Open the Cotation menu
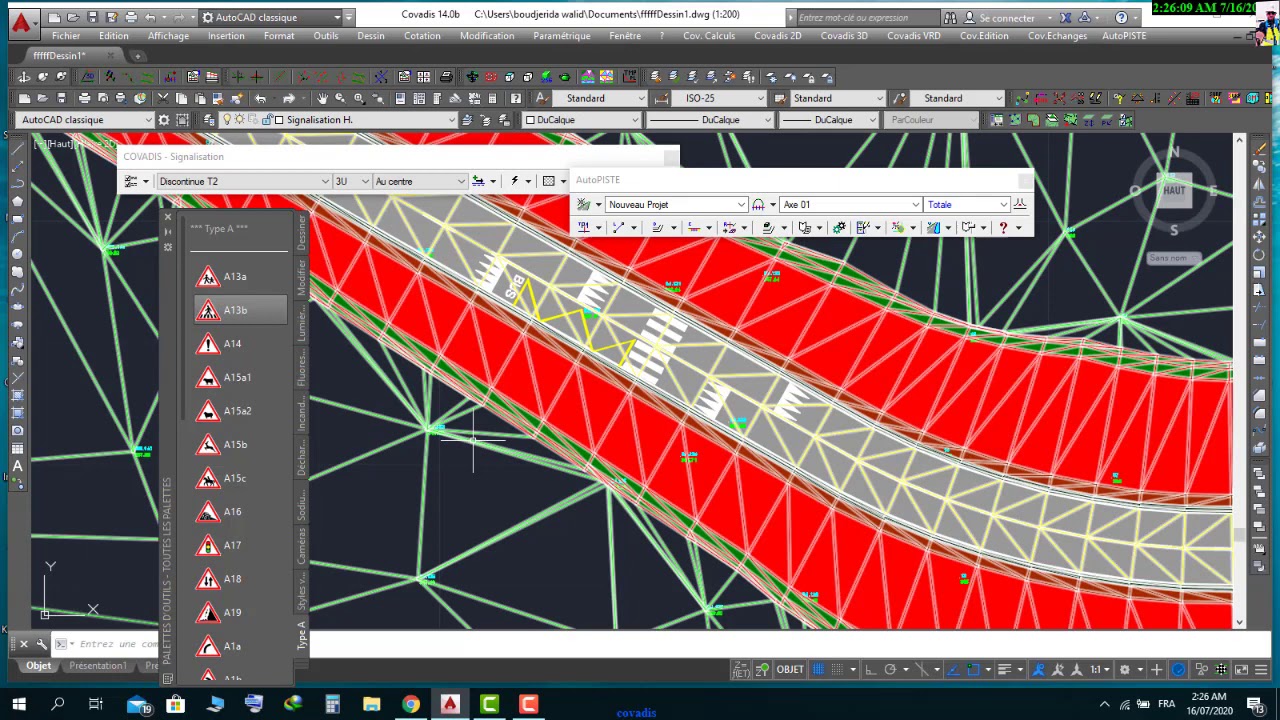The height and width of the screenshot is (720, 1280). [422, 36]
